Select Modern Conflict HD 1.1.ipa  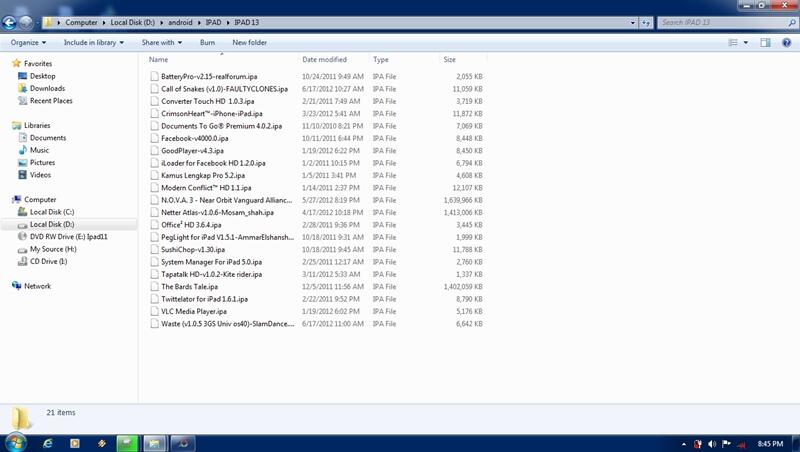(206, 188)
